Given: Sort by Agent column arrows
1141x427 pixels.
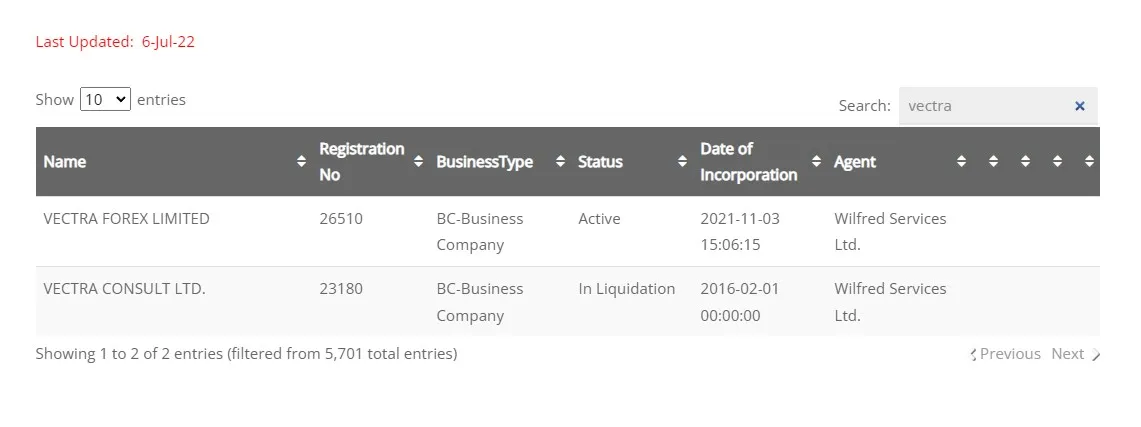Looking at the screenshot, I should coord(961,161).
